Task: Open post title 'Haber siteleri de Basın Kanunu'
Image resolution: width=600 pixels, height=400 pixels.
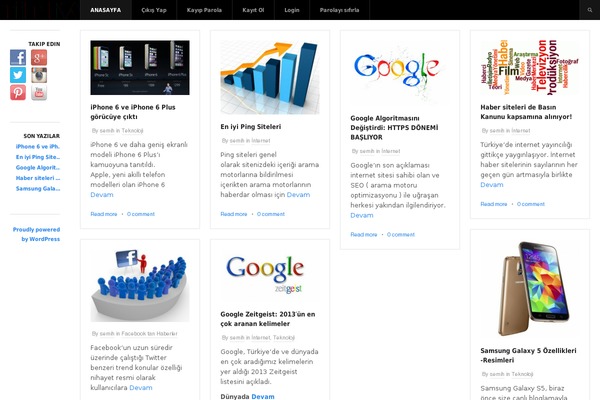Action: (526, 112)
